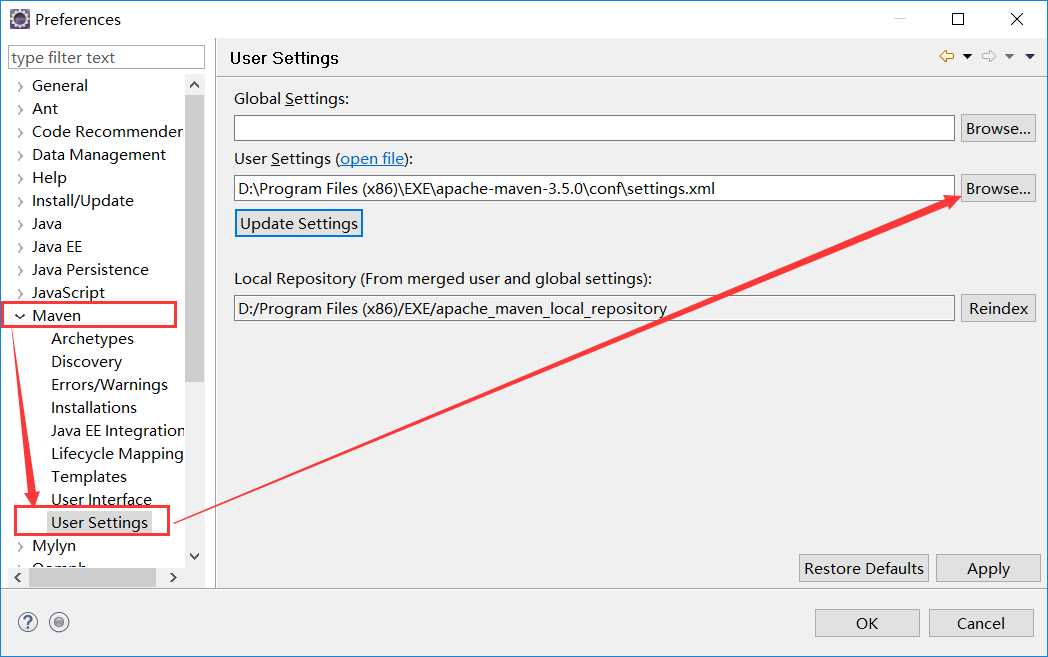Screen dimensions: 1048x657
Task: Click the forward navigation arrow icon
Action: [x=989, y=57]
